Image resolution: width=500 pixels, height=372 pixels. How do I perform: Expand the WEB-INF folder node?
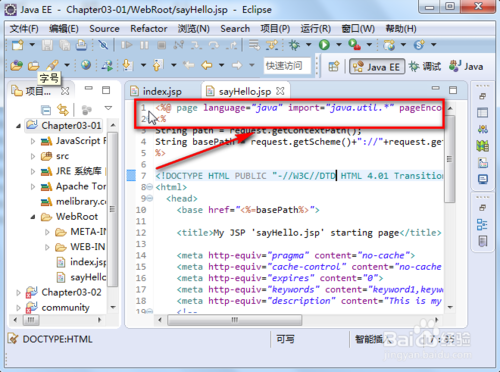pos(47,247)
